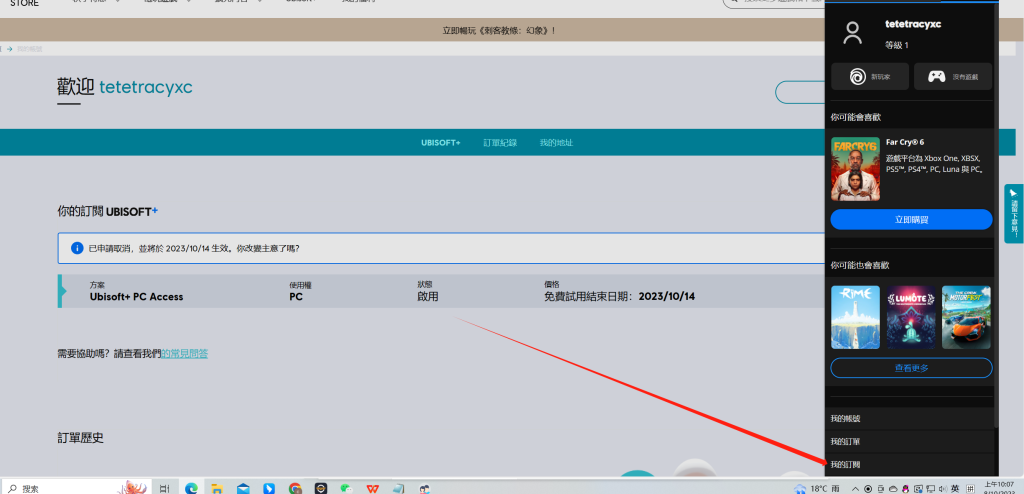The height and width of the screenshot is (494, 1024).
Task: Open Microsoft Edge from the taskbar
Action: click(x=191, y=488)
